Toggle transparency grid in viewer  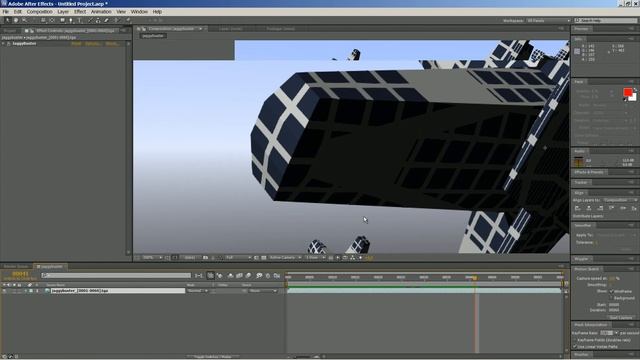click(264, 258)
